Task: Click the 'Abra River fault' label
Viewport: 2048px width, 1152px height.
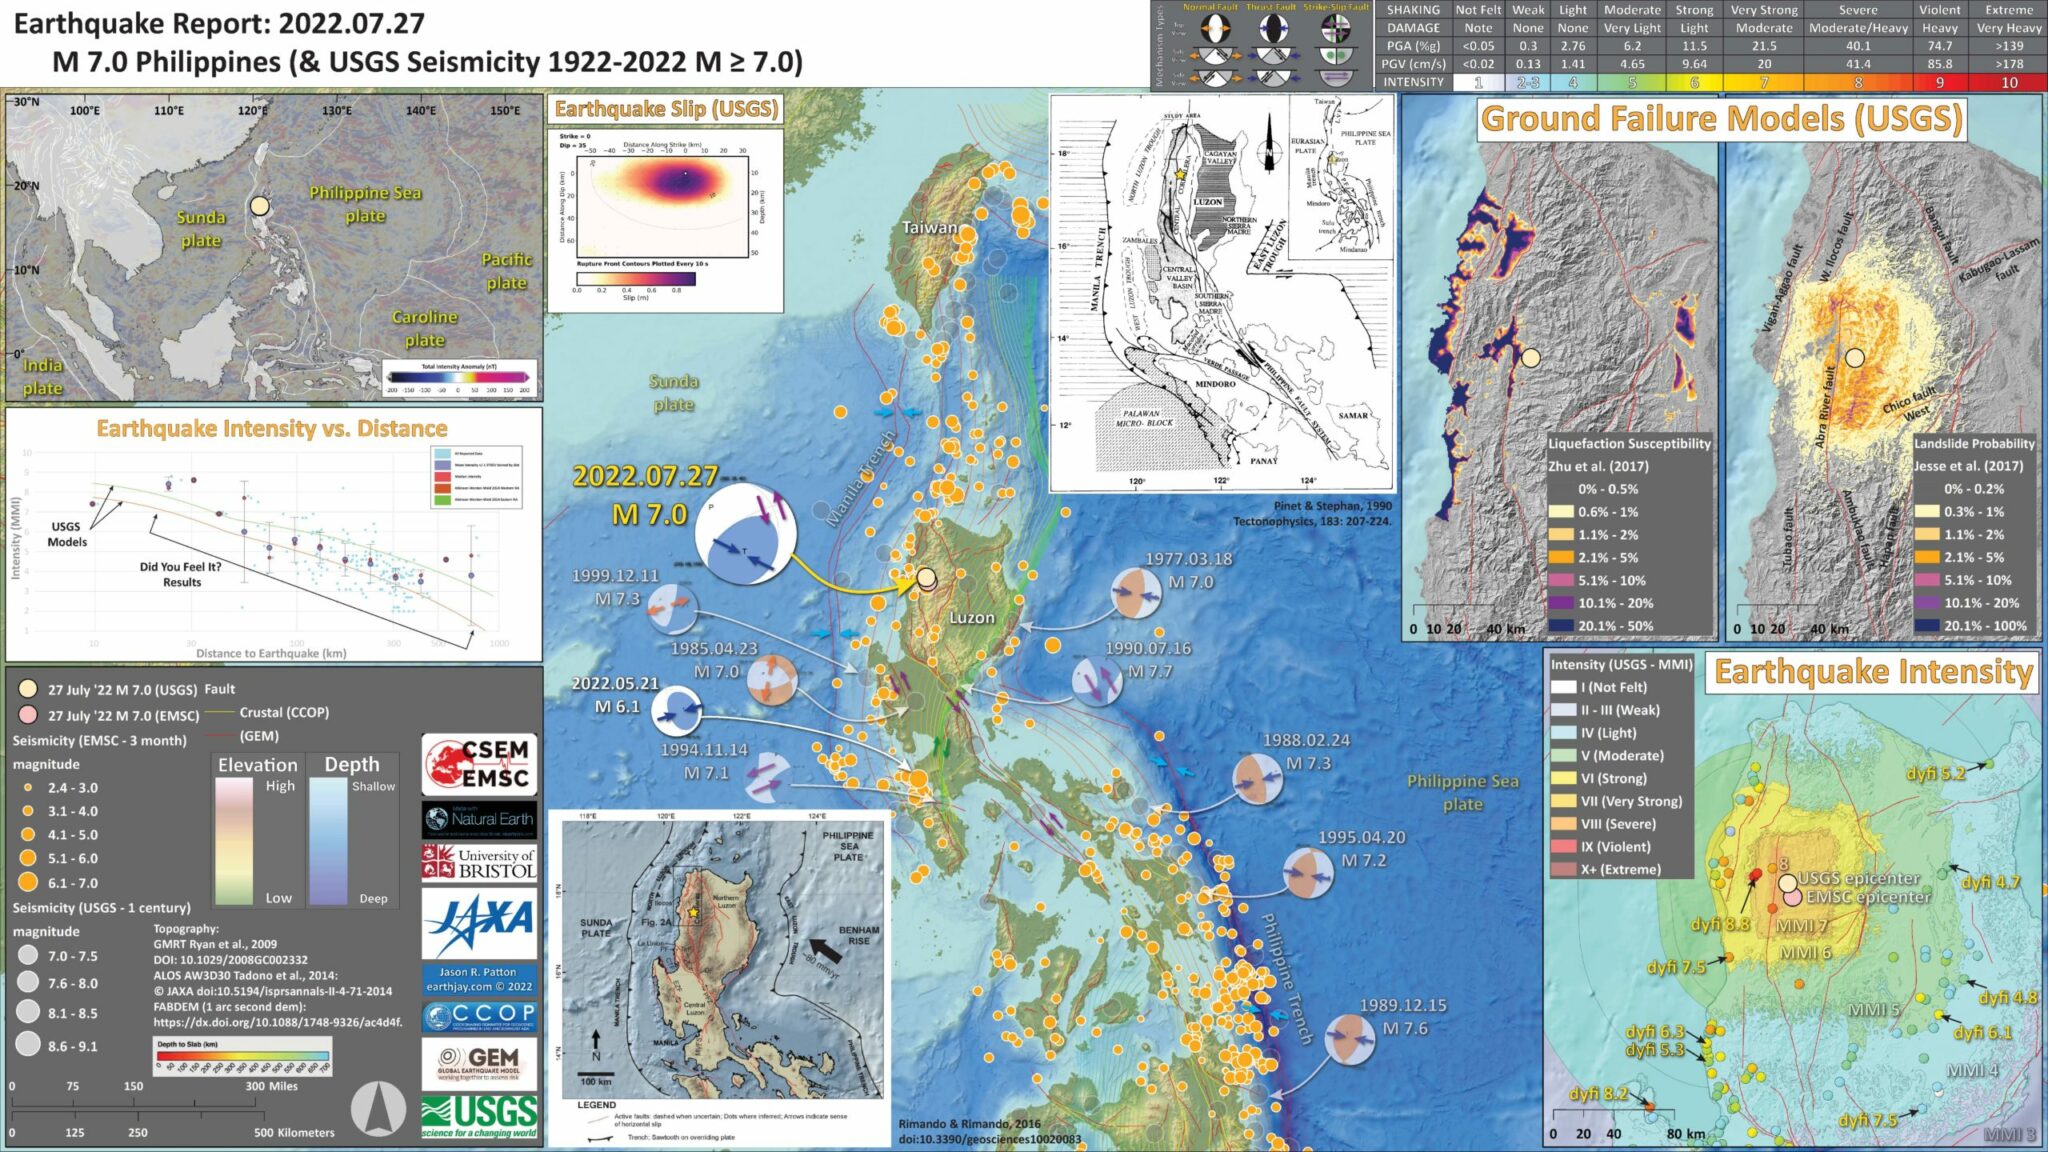Action: (x=1827, y=406)
